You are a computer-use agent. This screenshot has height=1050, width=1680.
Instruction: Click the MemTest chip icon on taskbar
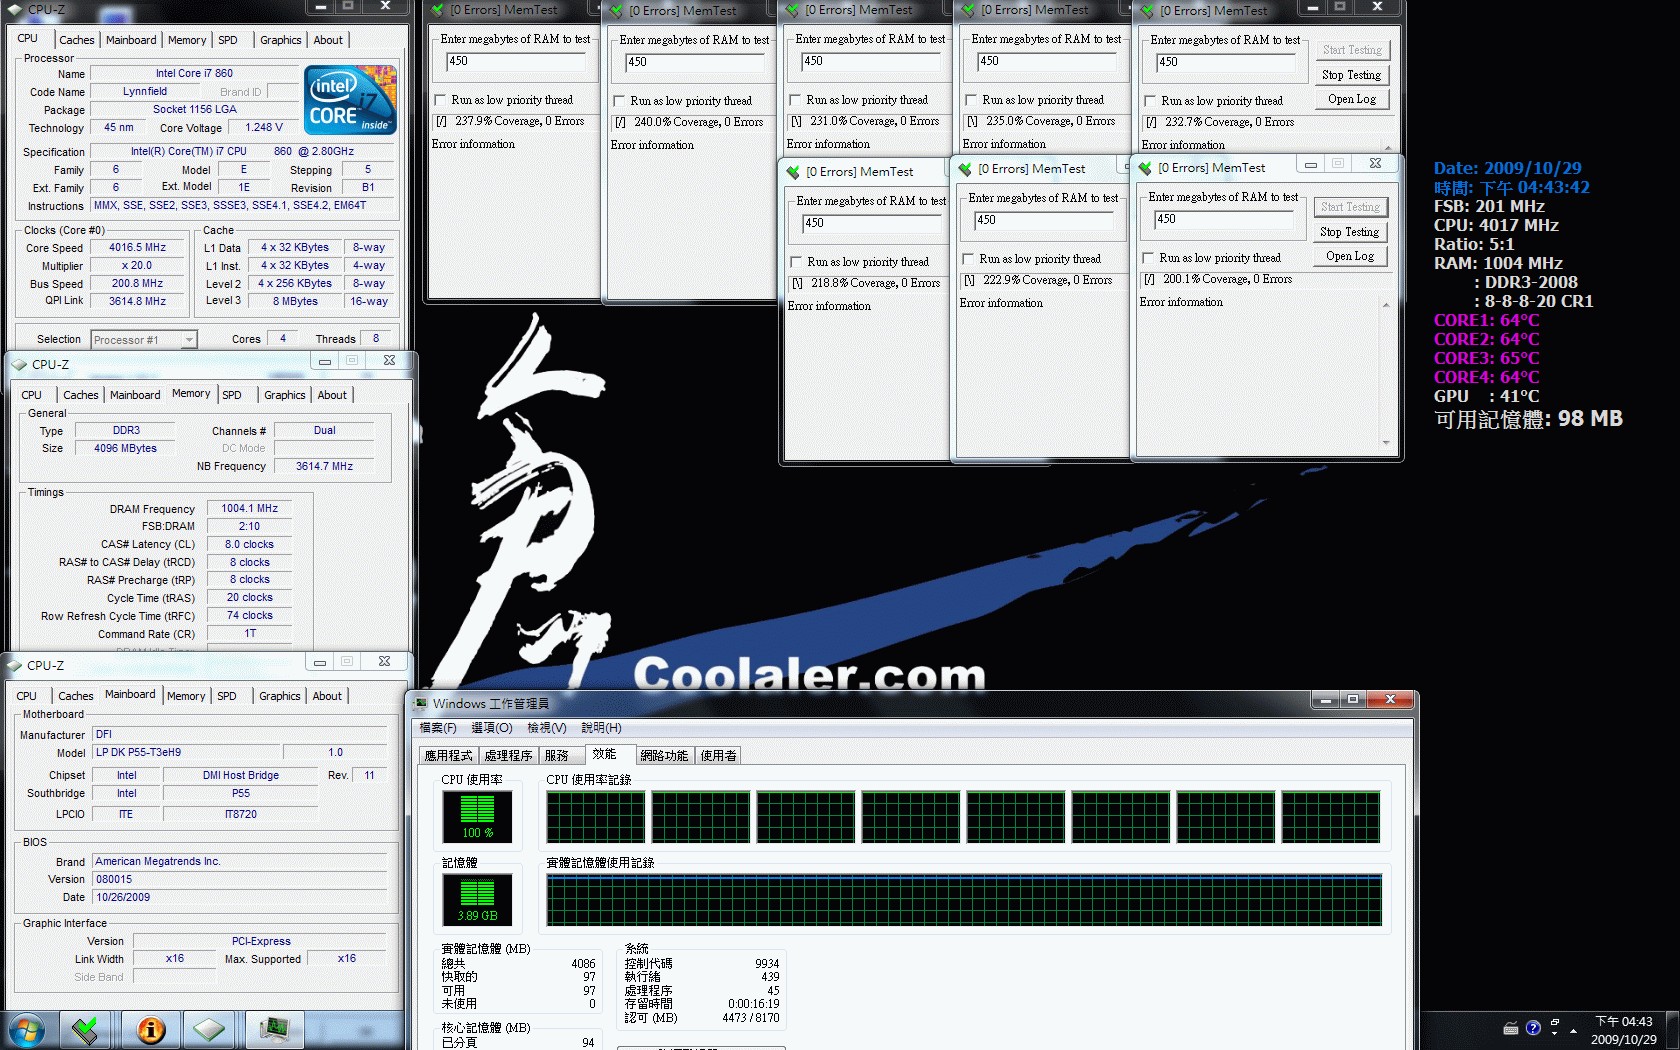pos(86,1030)
